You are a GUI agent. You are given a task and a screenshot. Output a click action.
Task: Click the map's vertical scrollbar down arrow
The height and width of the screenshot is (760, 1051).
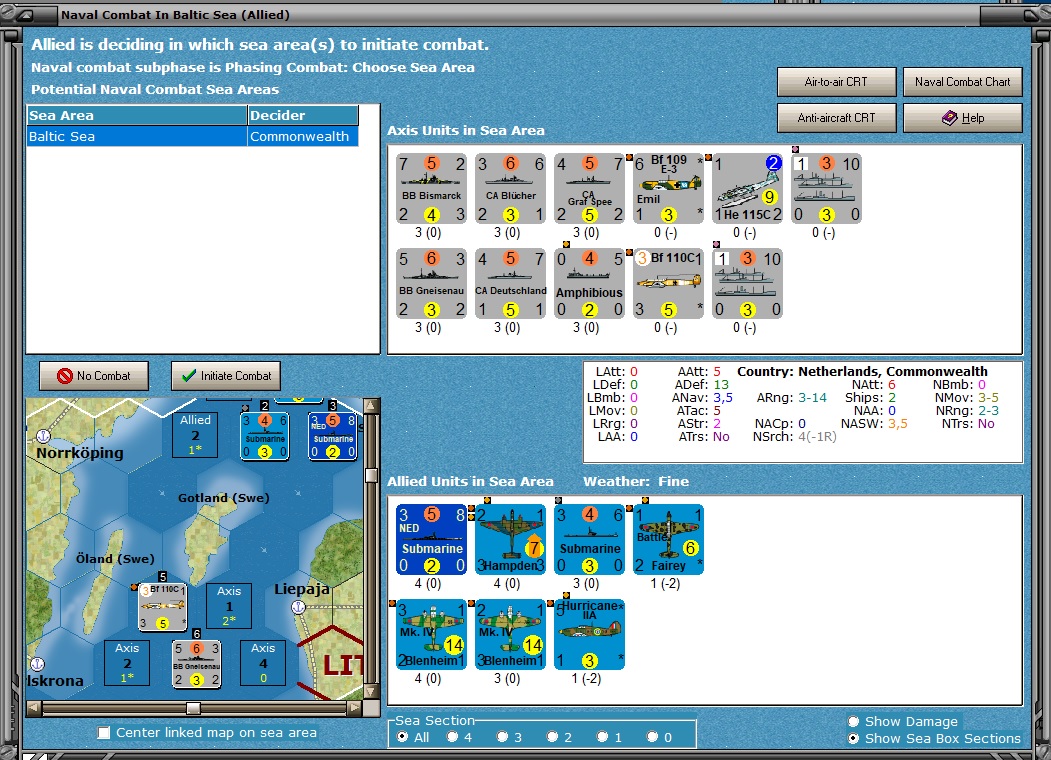point(371,691)
